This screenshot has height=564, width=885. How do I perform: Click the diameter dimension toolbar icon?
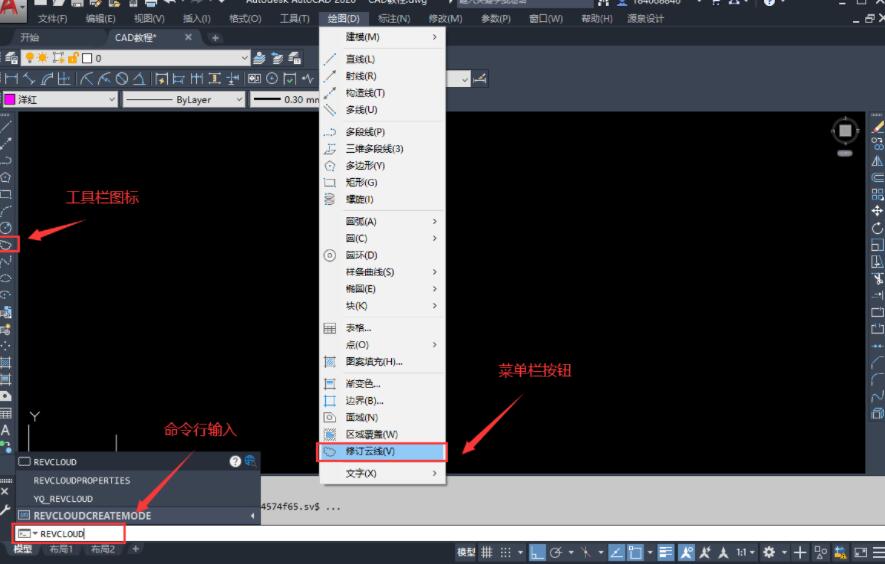pyautogui.click(x=122, y=79)
